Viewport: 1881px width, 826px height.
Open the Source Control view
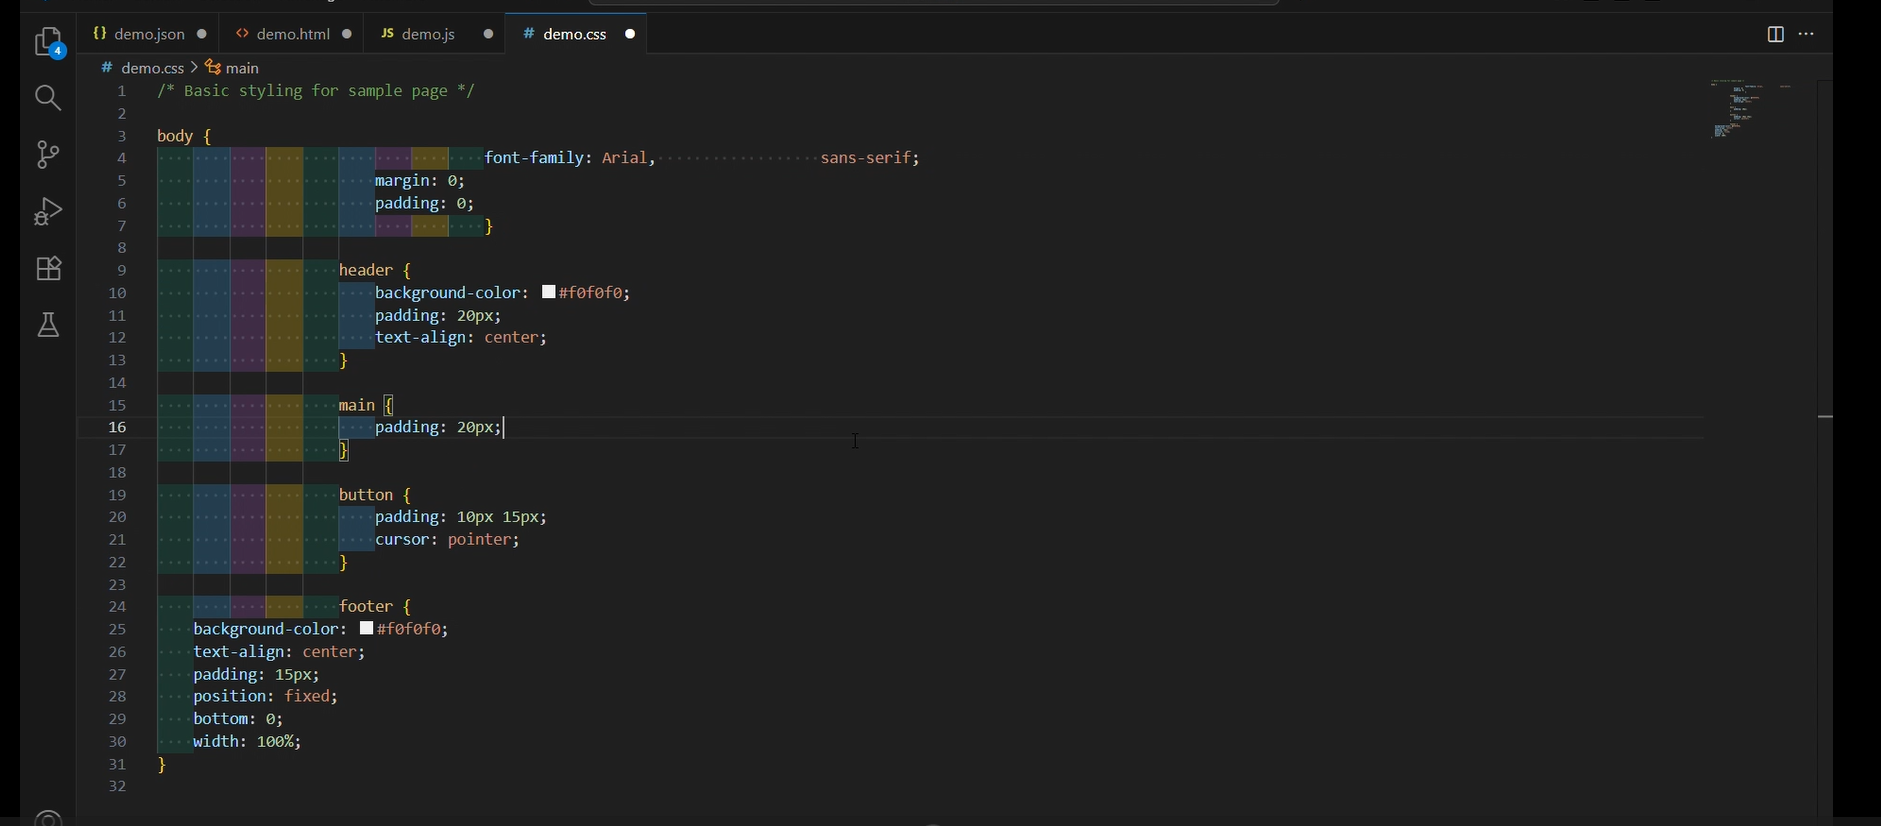(48, 154)
